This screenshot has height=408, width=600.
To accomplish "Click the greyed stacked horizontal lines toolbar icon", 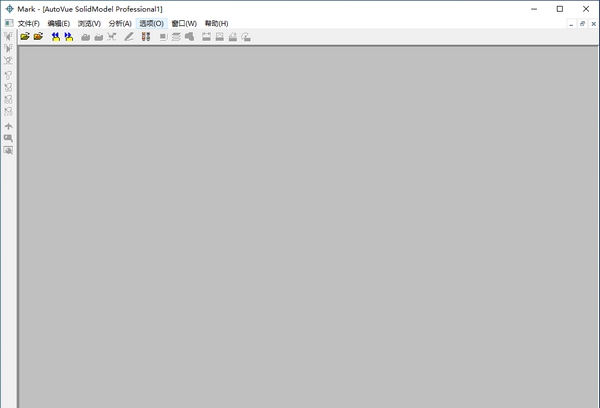I will (x=176, y=37).
